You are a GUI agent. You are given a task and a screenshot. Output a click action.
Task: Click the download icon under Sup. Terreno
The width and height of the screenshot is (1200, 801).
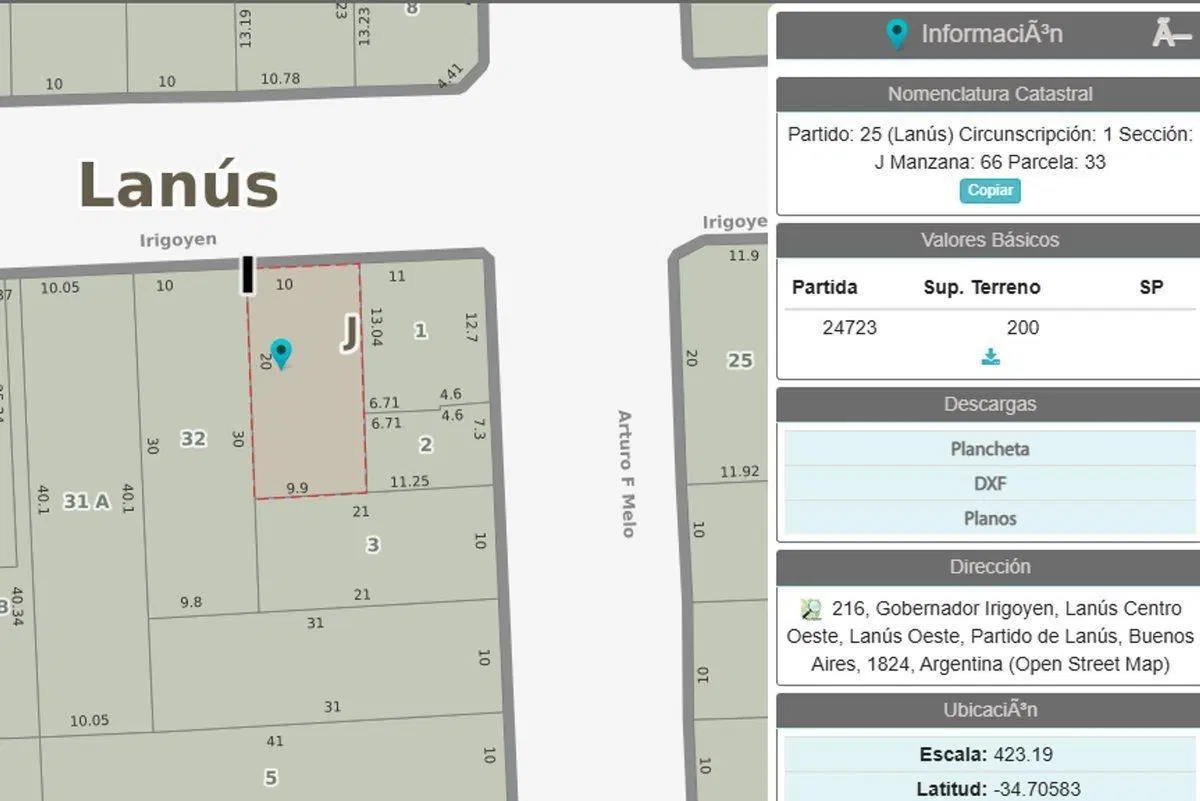click(x=991, y=357)
